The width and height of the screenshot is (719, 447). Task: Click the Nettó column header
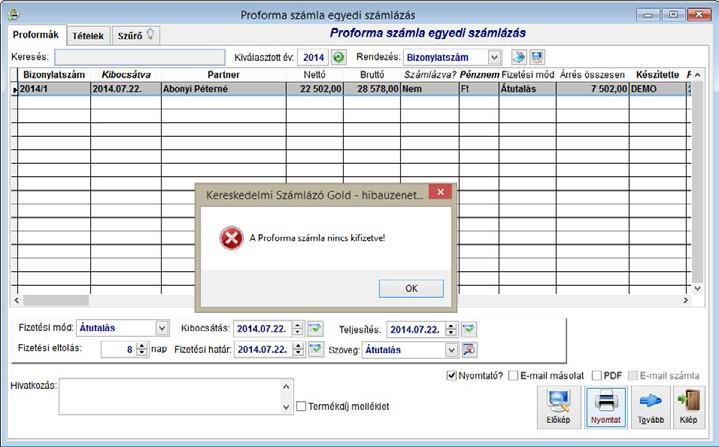[x=315, y=75]
